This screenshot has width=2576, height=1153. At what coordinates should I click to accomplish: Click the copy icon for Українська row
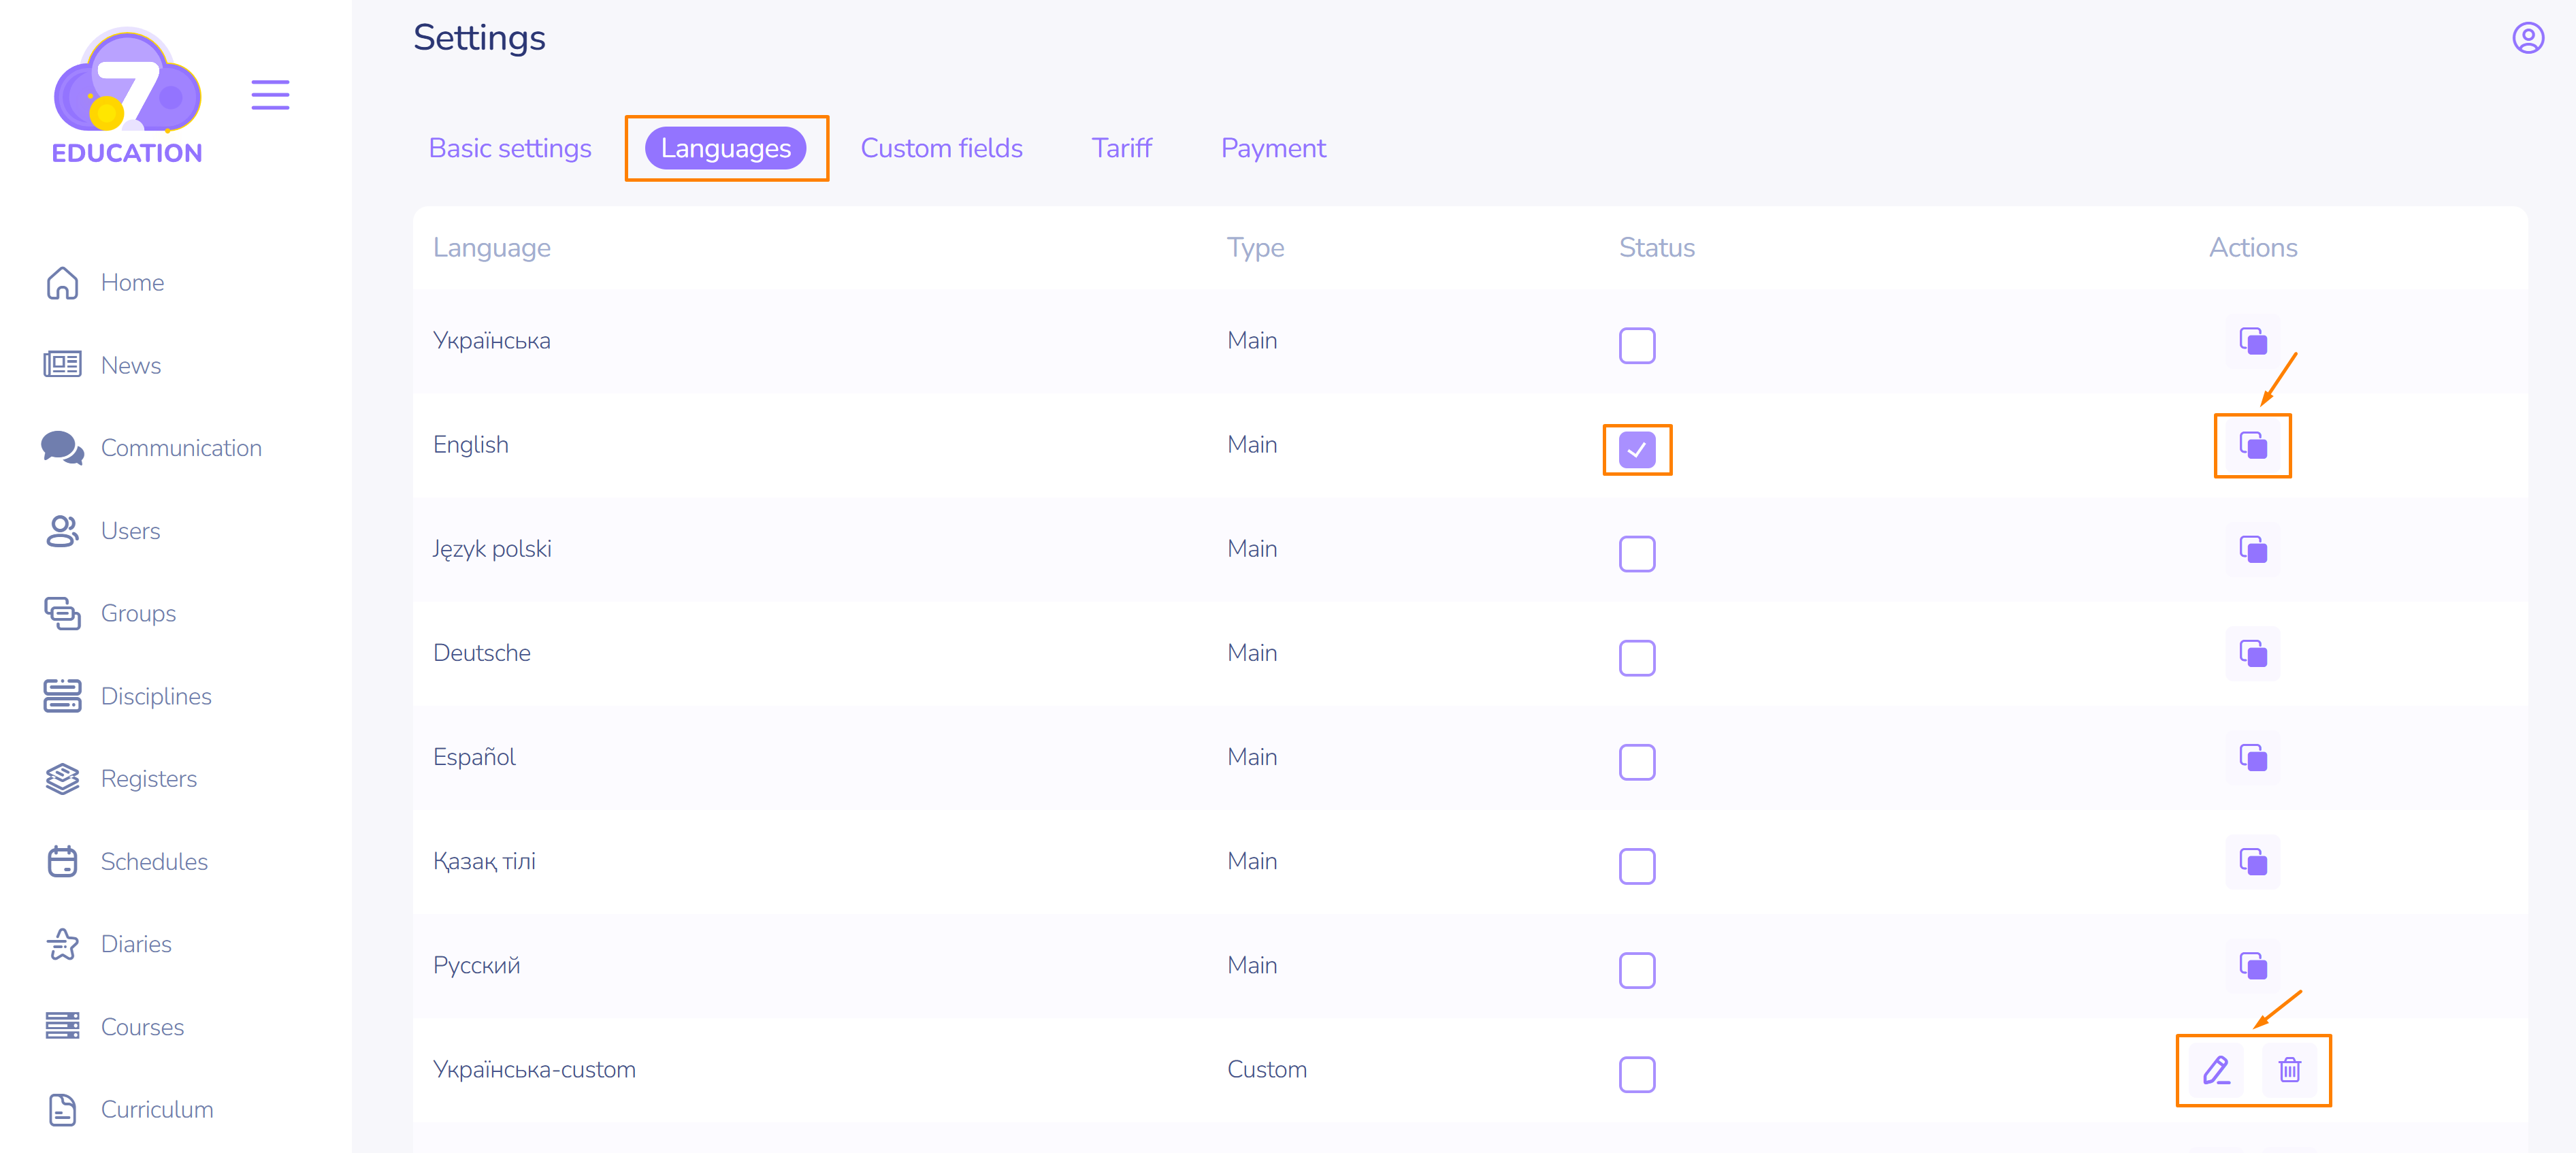[2252, 342]
